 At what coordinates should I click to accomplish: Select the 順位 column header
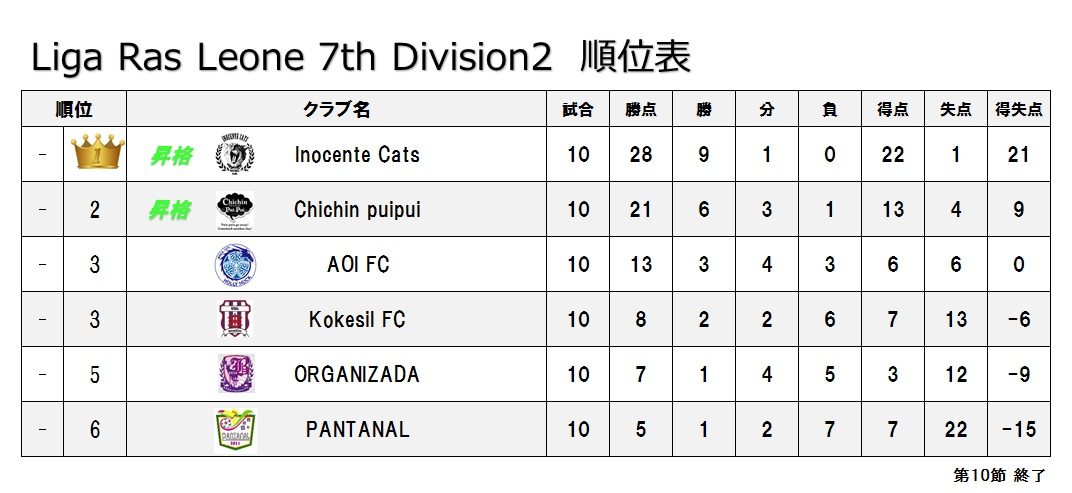pos(74,109)
